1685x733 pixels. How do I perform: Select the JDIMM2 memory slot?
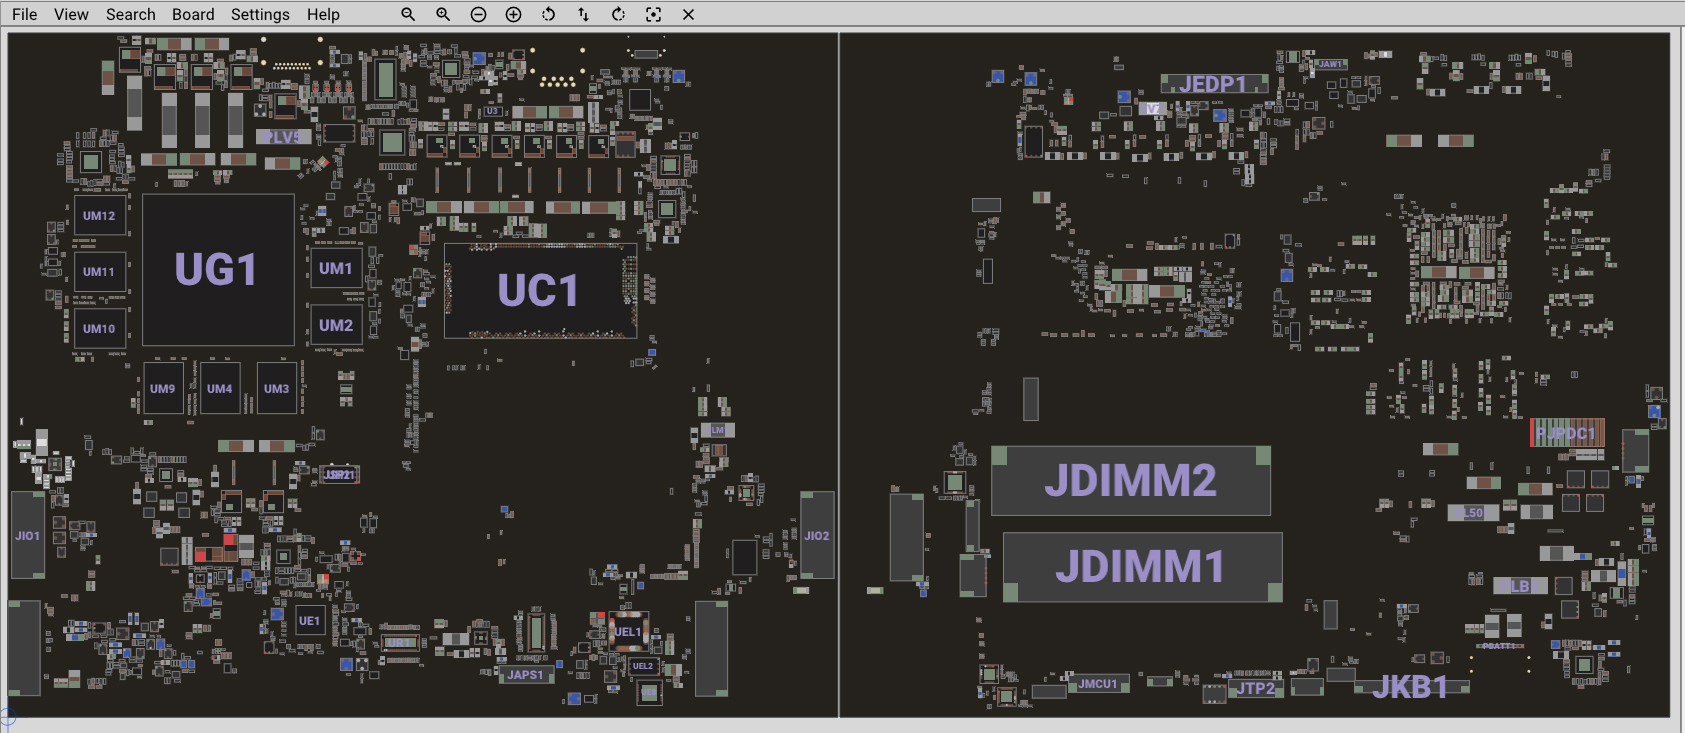pos(1130,481)
